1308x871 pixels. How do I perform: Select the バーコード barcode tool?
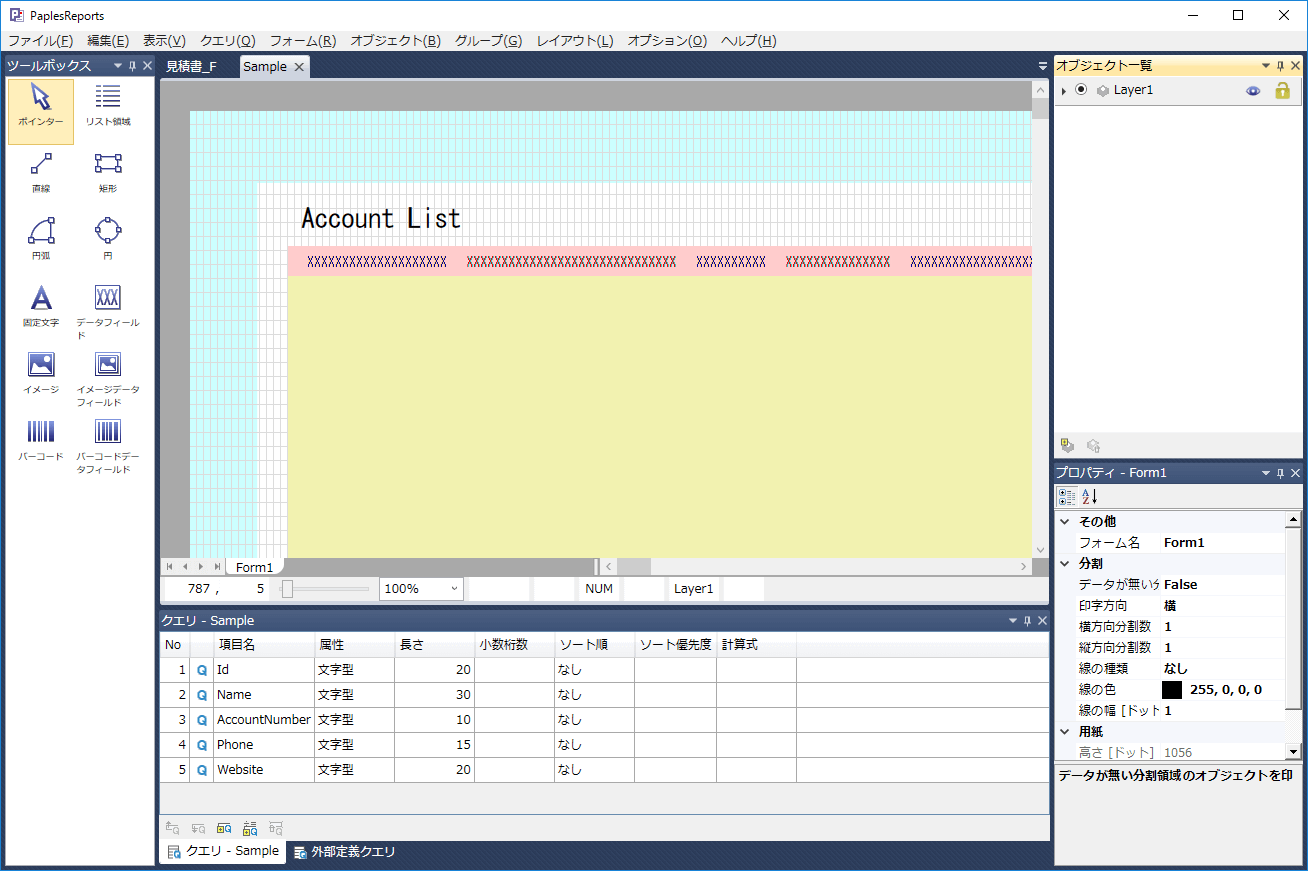41,440
